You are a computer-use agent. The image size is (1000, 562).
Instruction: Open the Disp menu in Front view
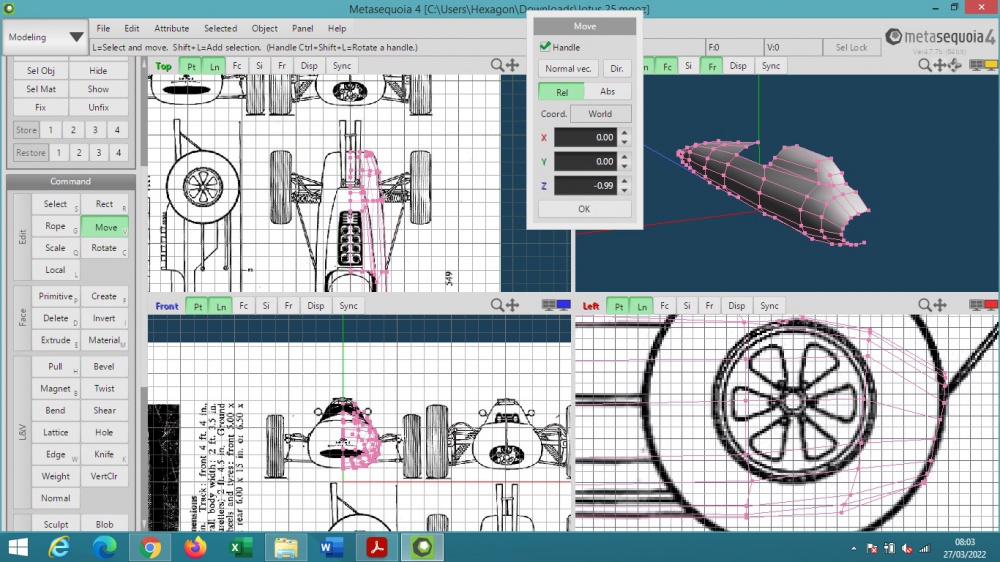coord(315,306)
